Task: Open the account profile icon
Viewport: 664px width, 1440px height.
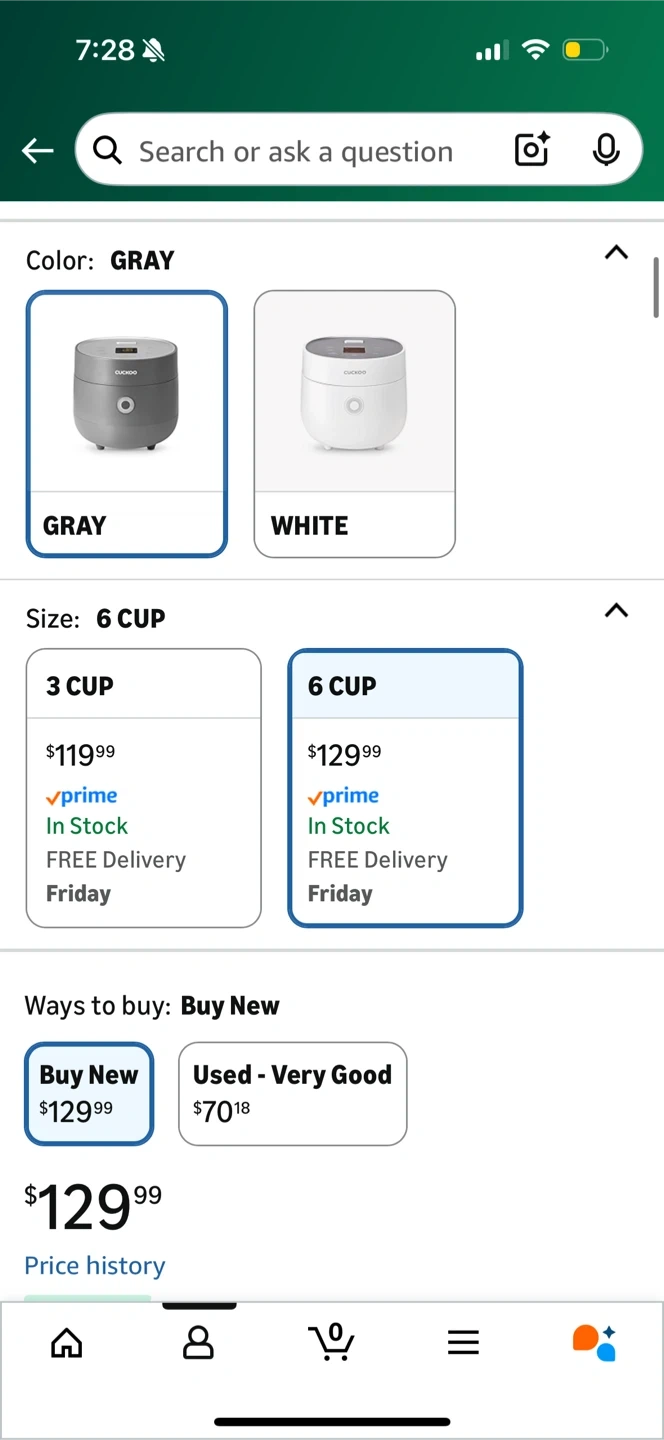Action: pos(198,1343)
